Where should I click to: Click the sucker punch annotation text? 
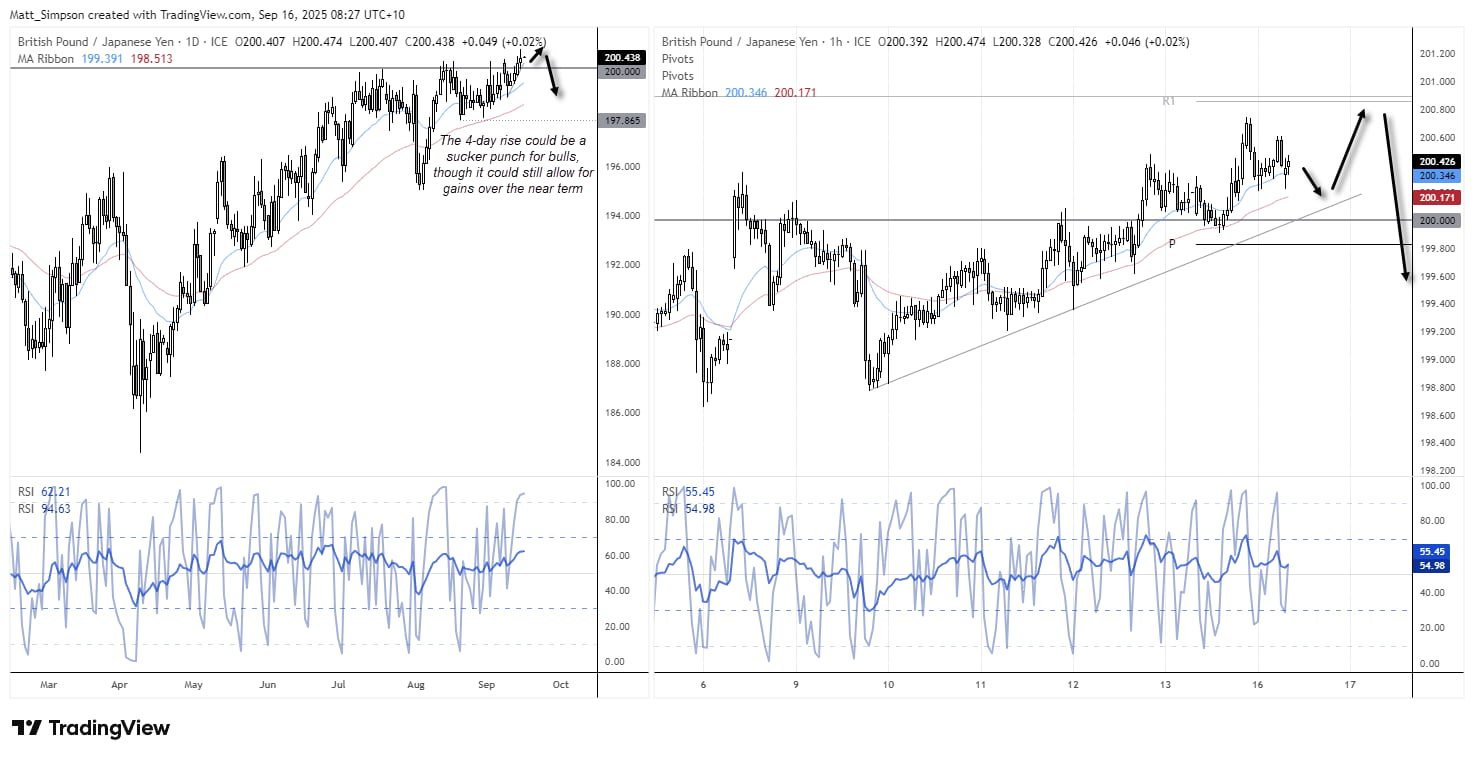click(x=513, y=164)
